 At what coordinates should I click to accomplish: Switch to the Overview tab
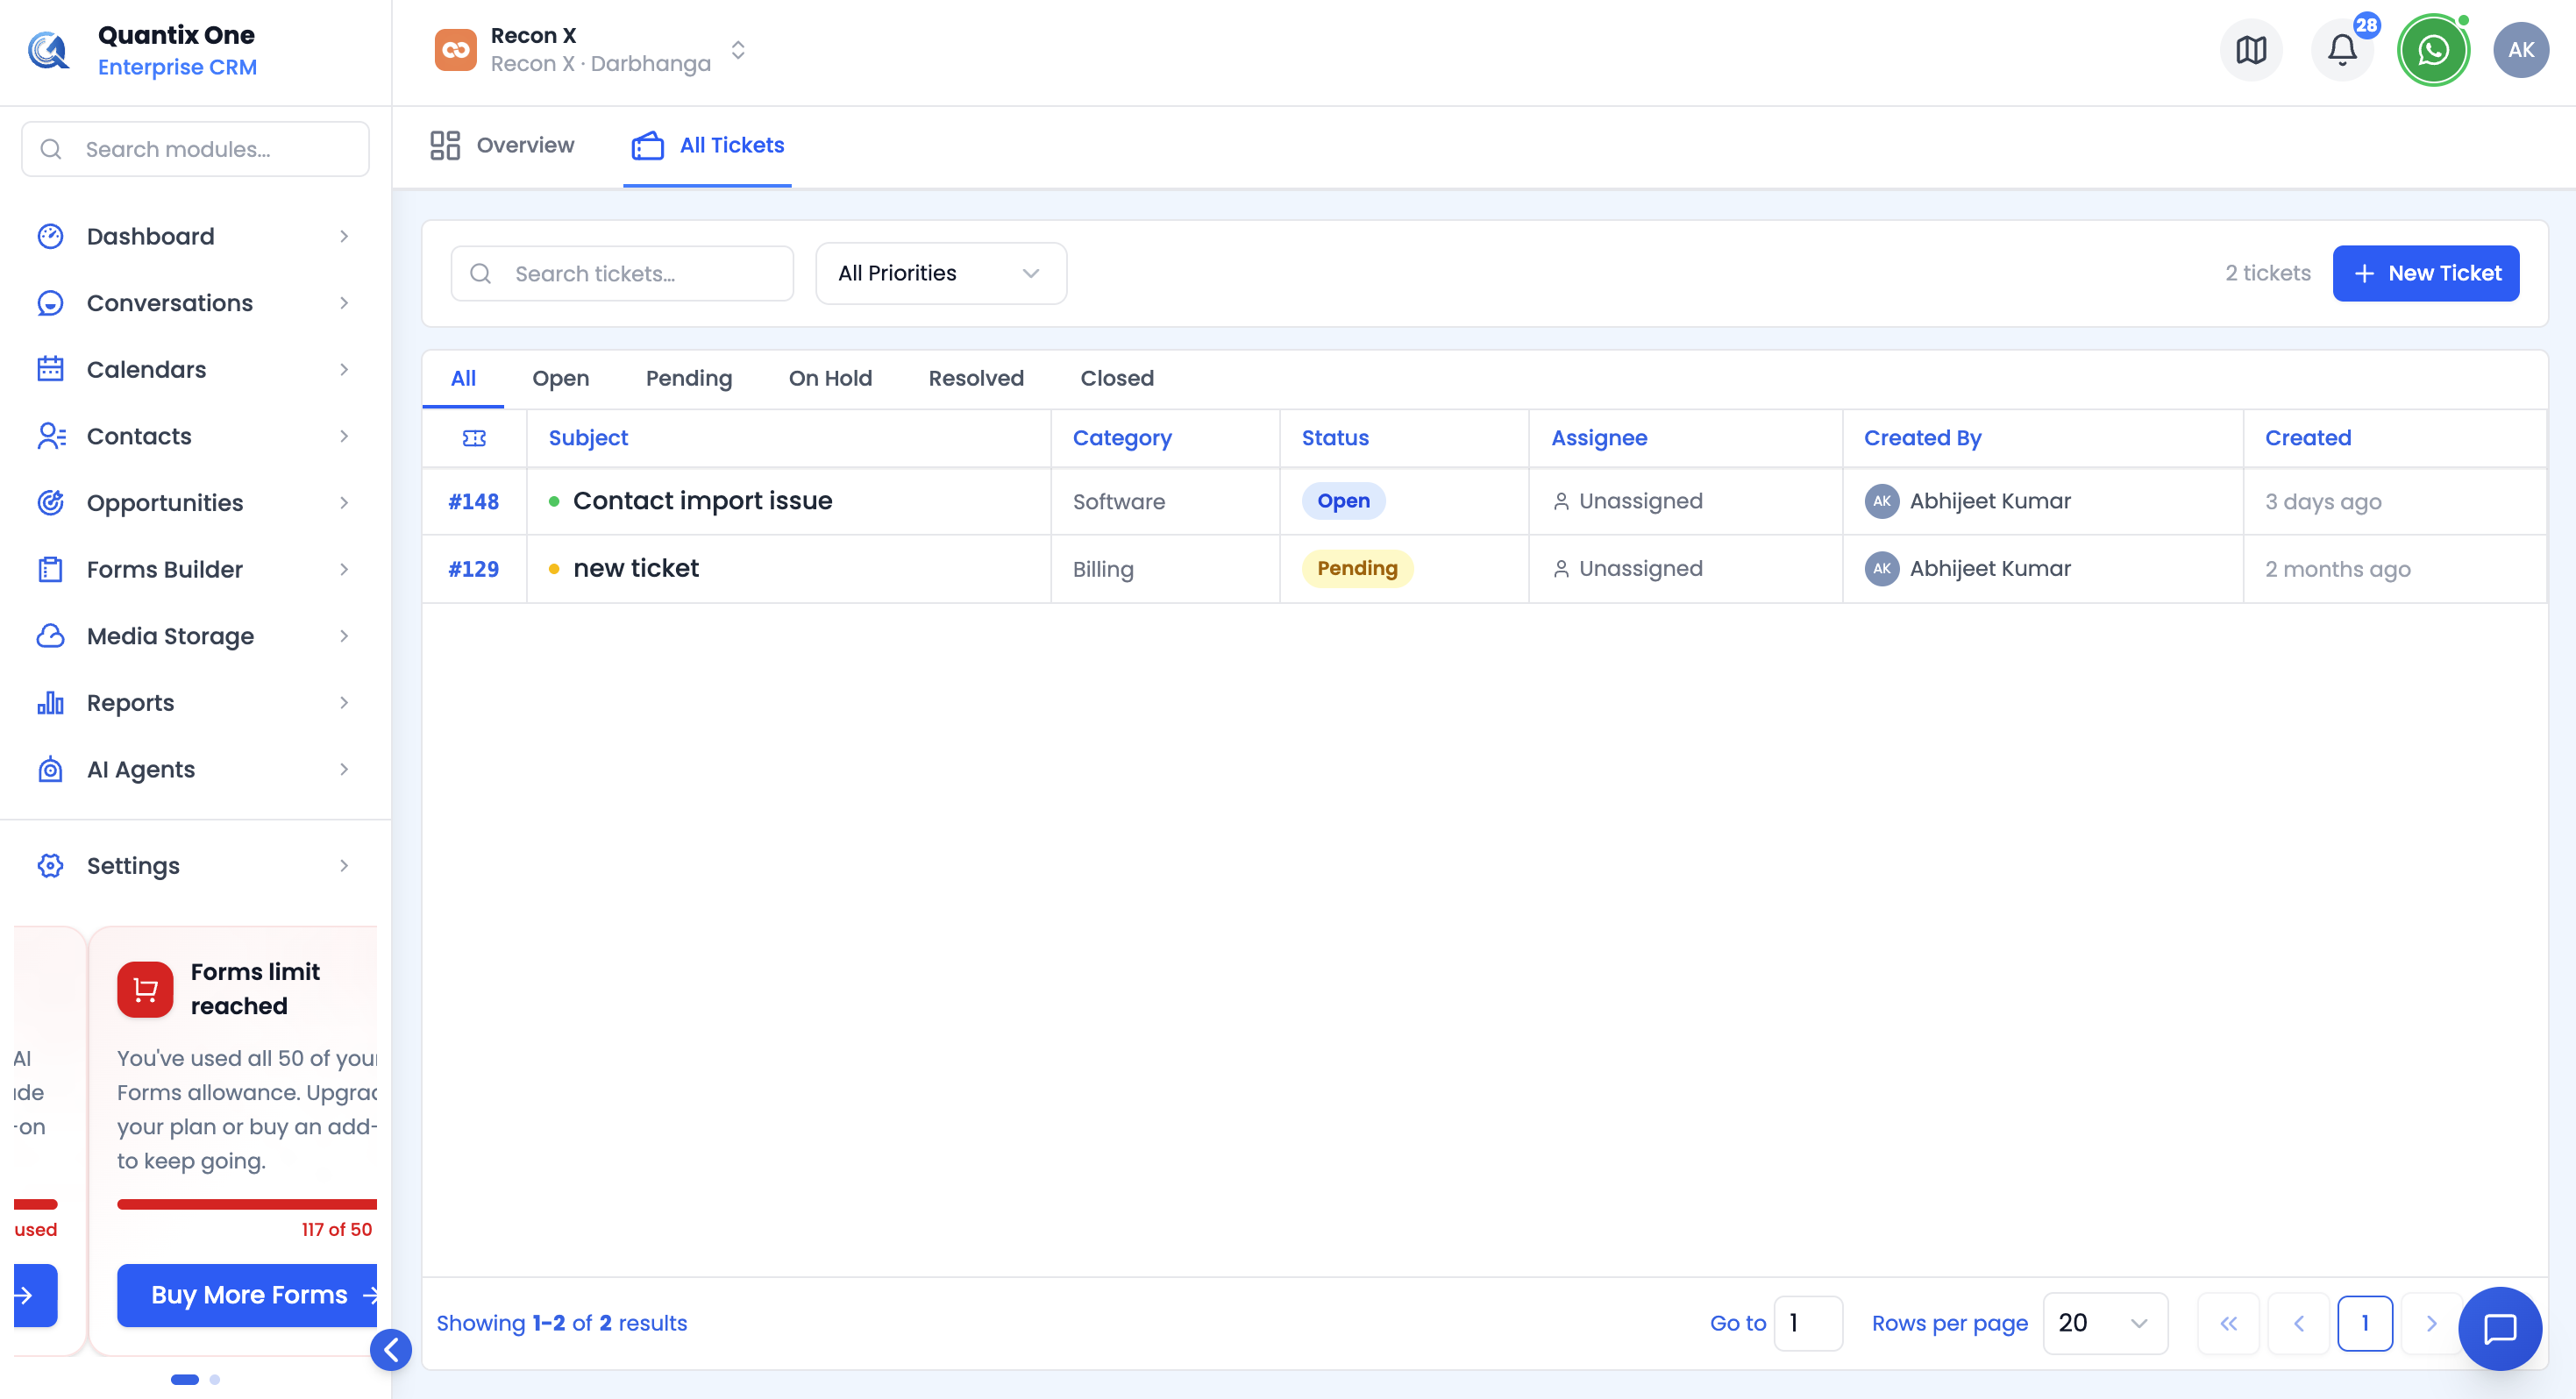(502, 145)
